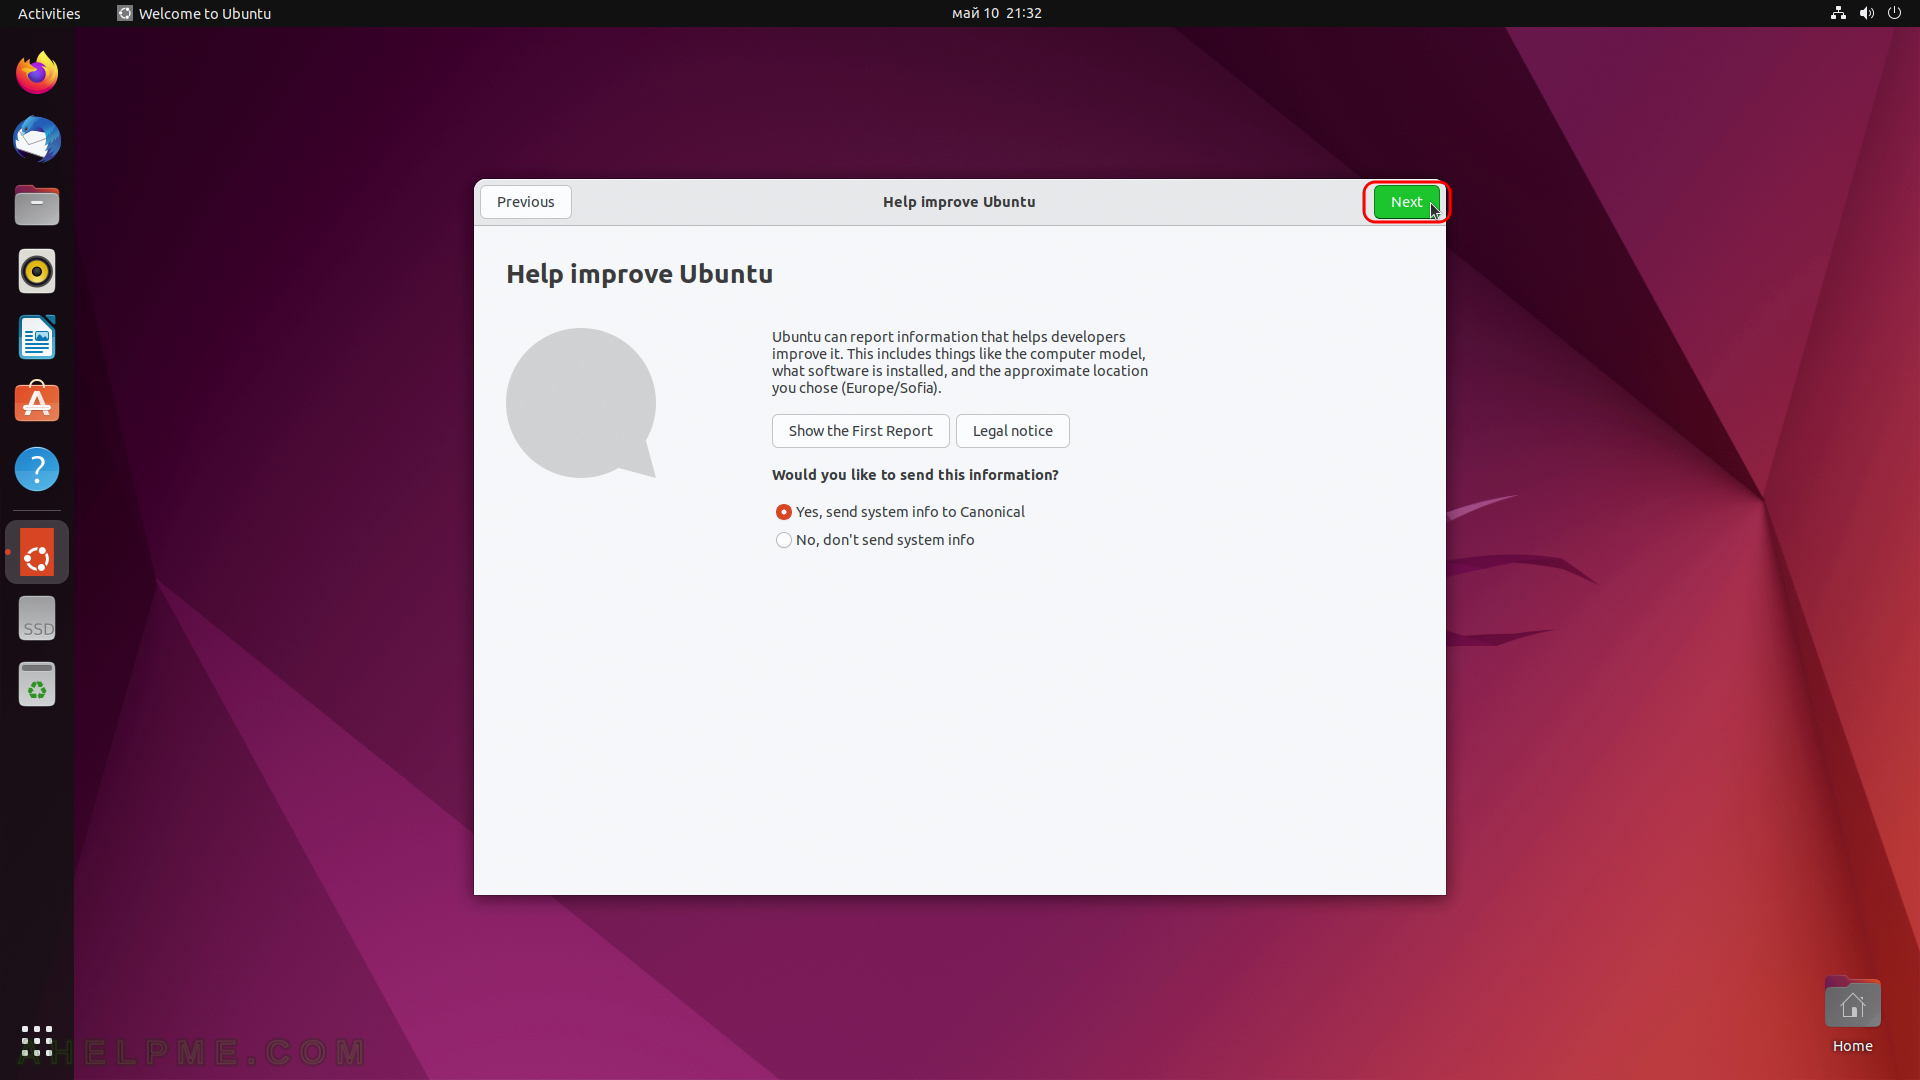
Task: Click the volume icon in top bar
Action: [1866, 13]
